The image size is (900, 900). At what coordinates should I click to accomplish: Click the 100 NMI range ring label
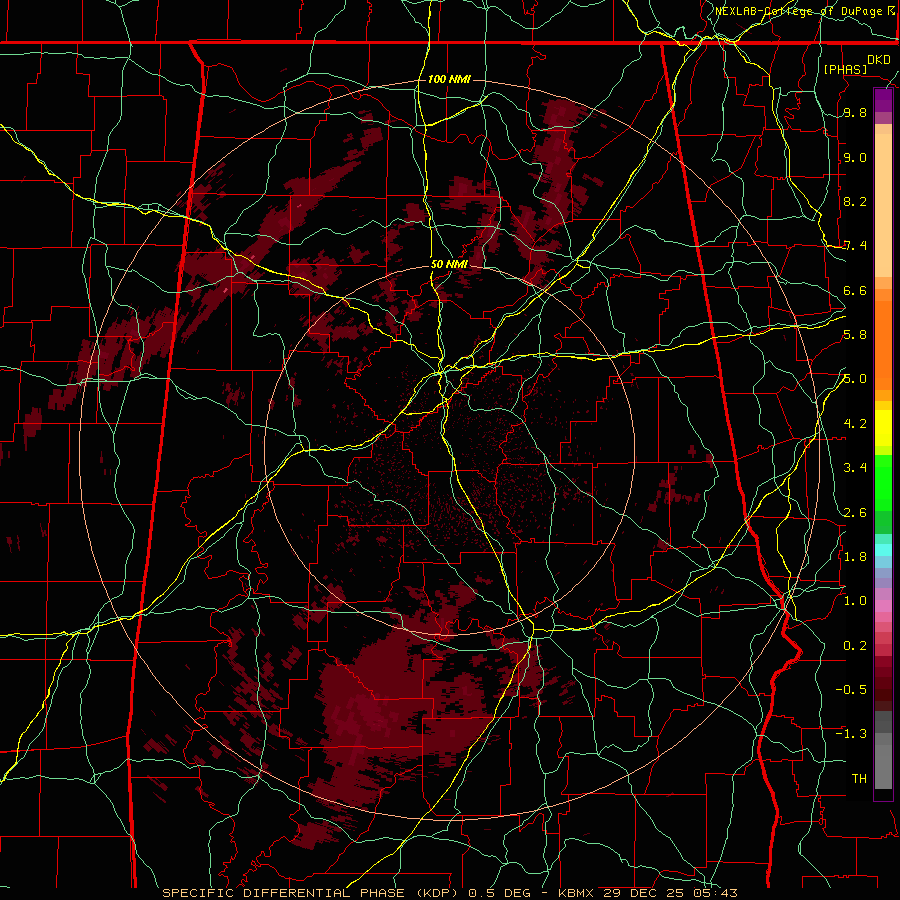pos(449,79)
